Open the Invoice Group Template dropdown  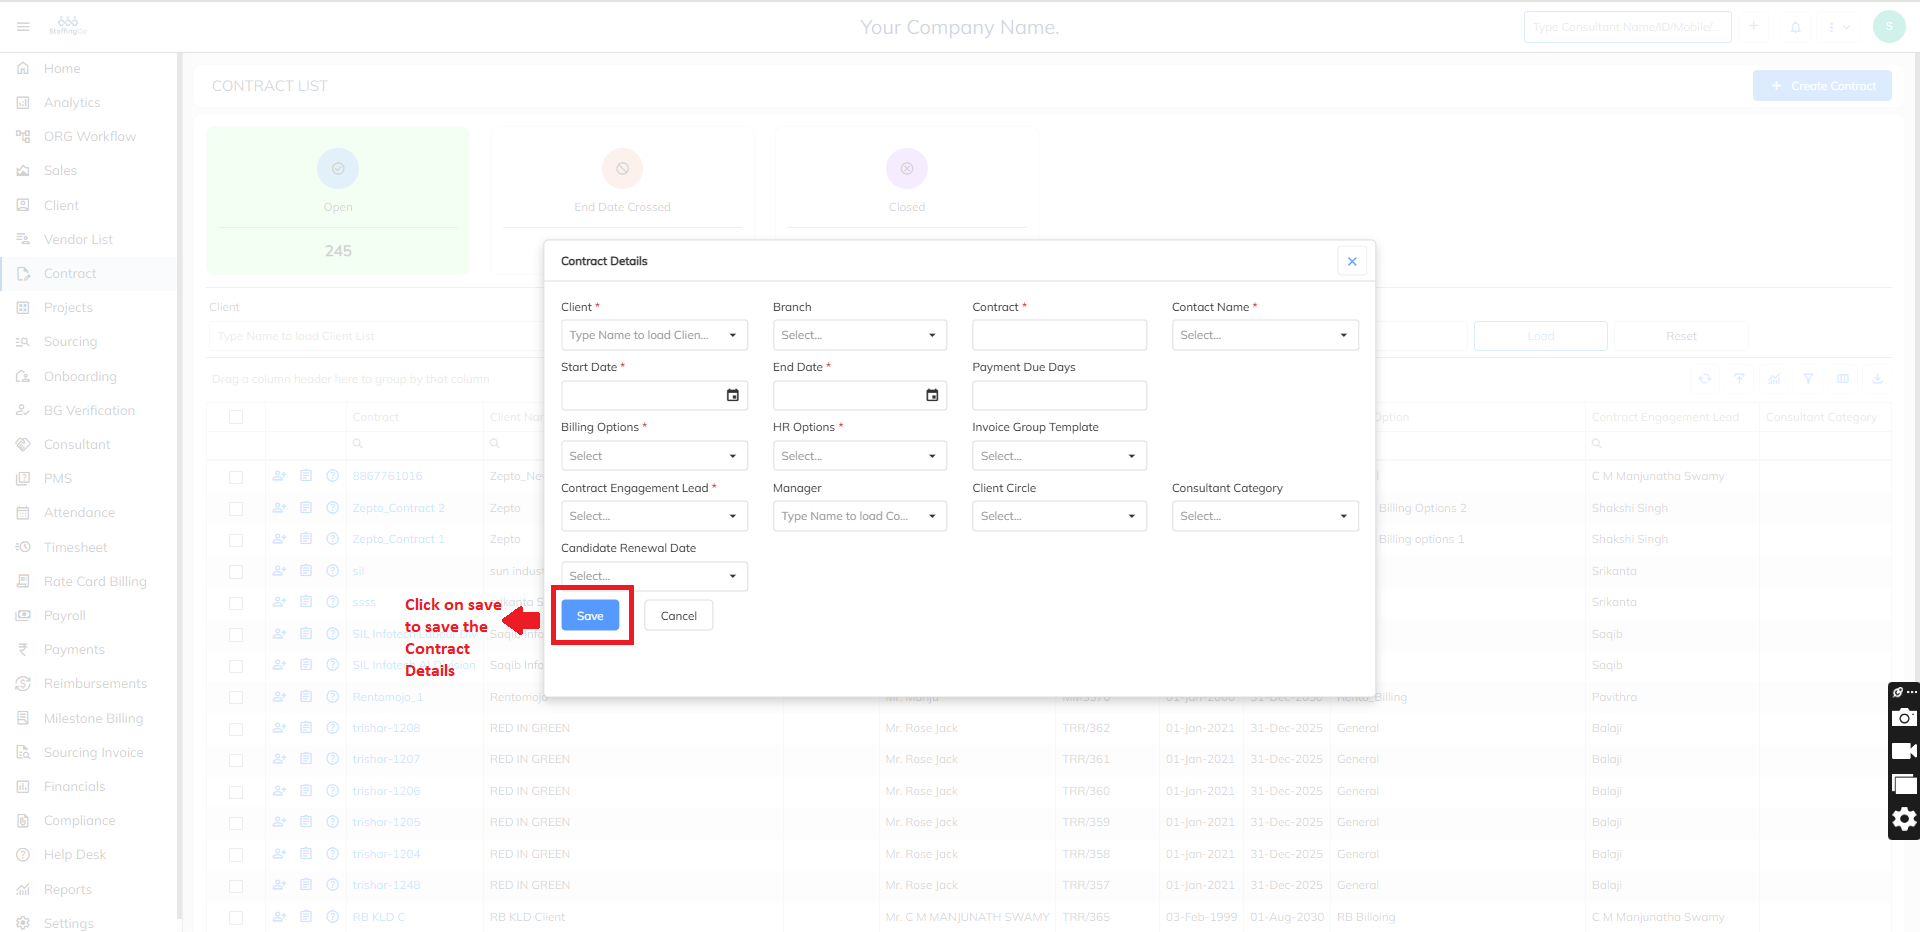(1059, 456)
